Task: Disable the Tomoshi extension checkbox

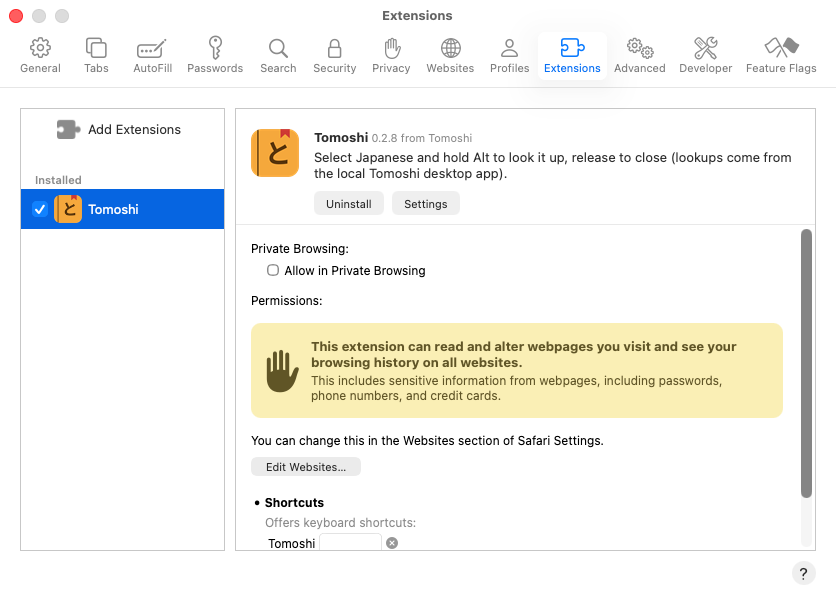Action: click(40, 209)
